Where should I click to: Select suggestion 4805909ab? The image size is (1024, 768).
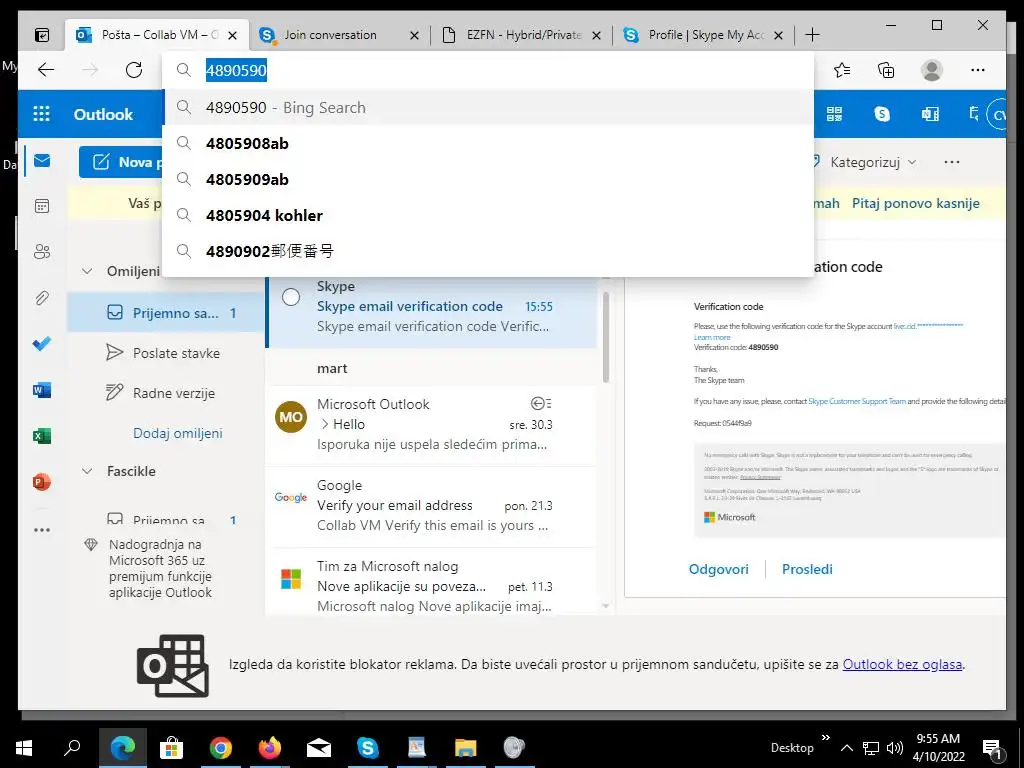pos(489,180)
